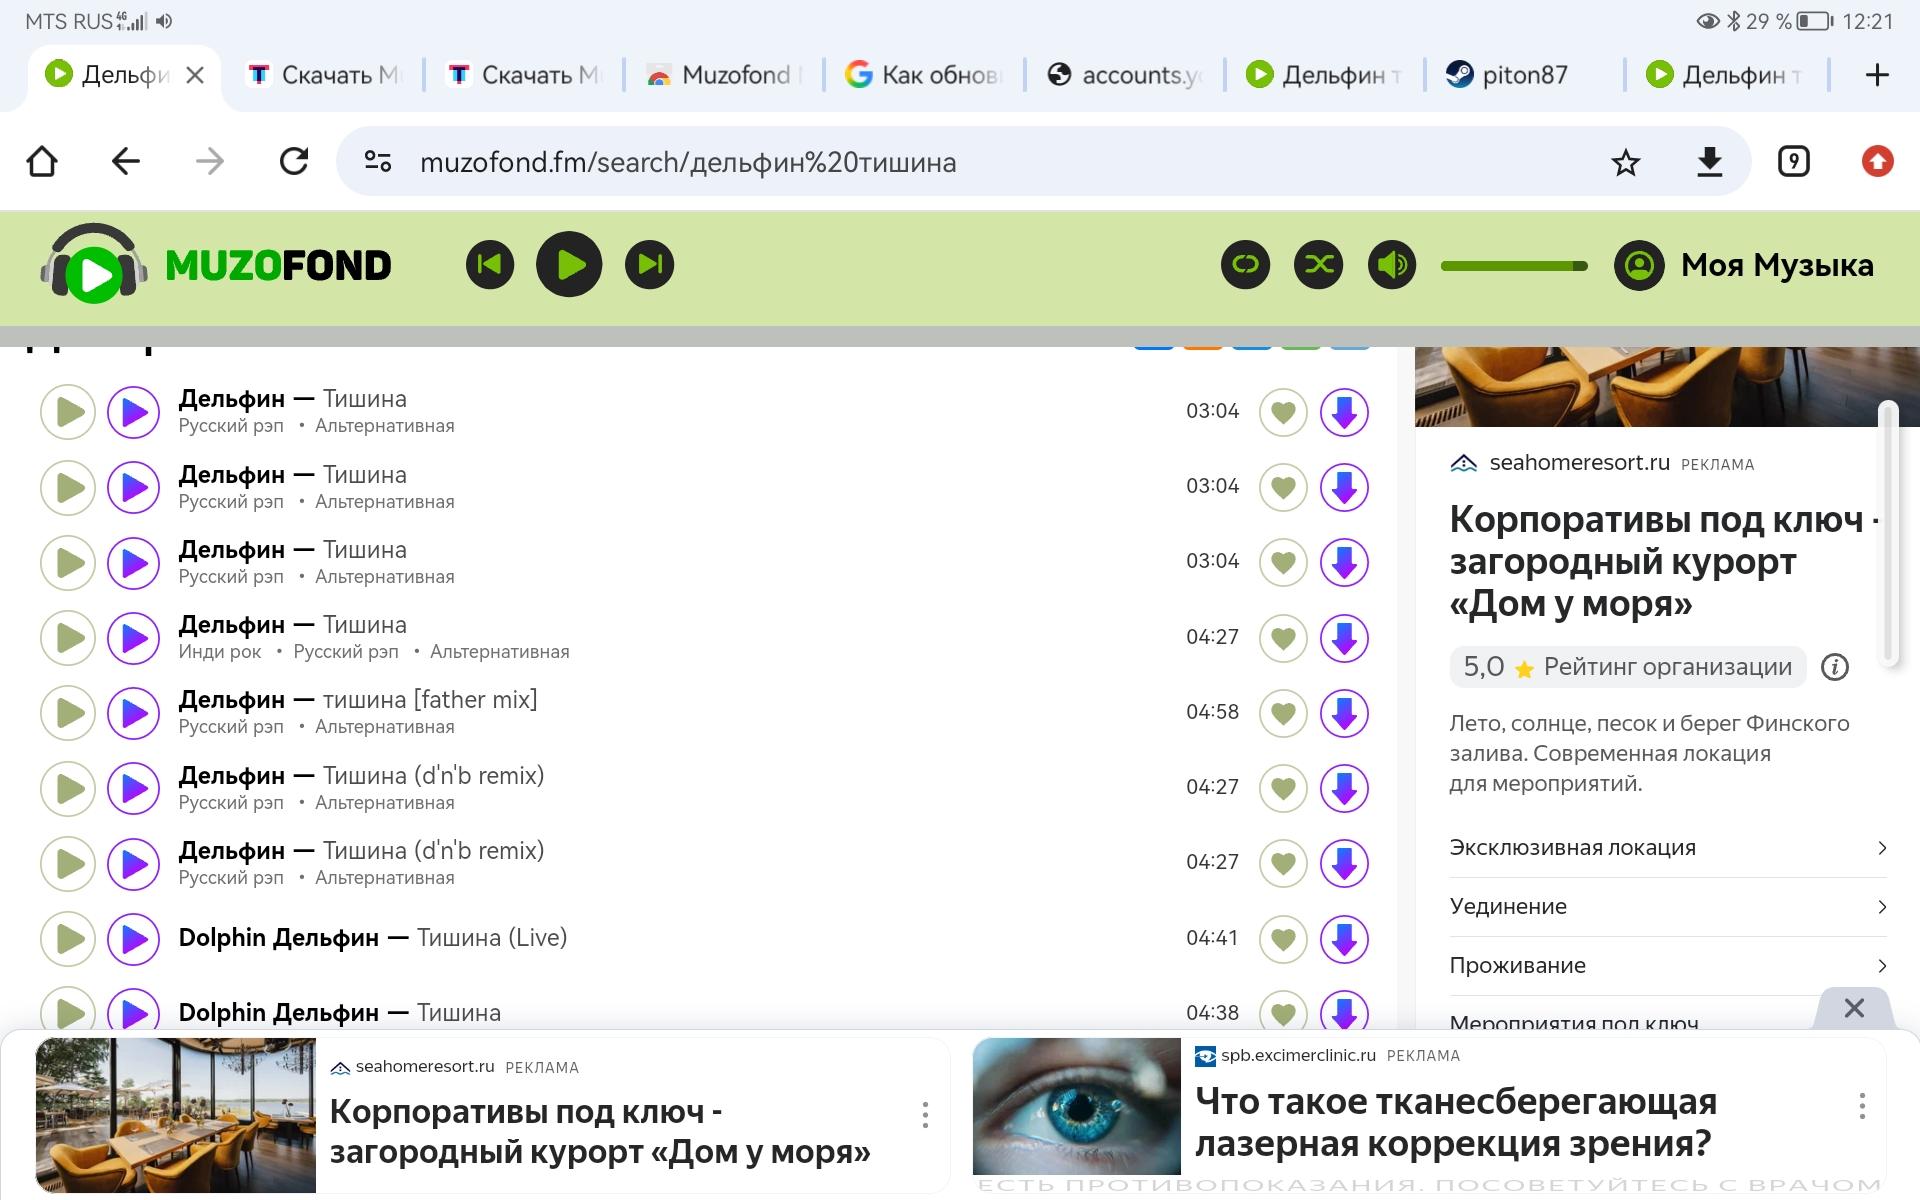Skip to next track in Muzofond player
The height and width of the screenshot is (1200, 1920).
coord(650,265)
